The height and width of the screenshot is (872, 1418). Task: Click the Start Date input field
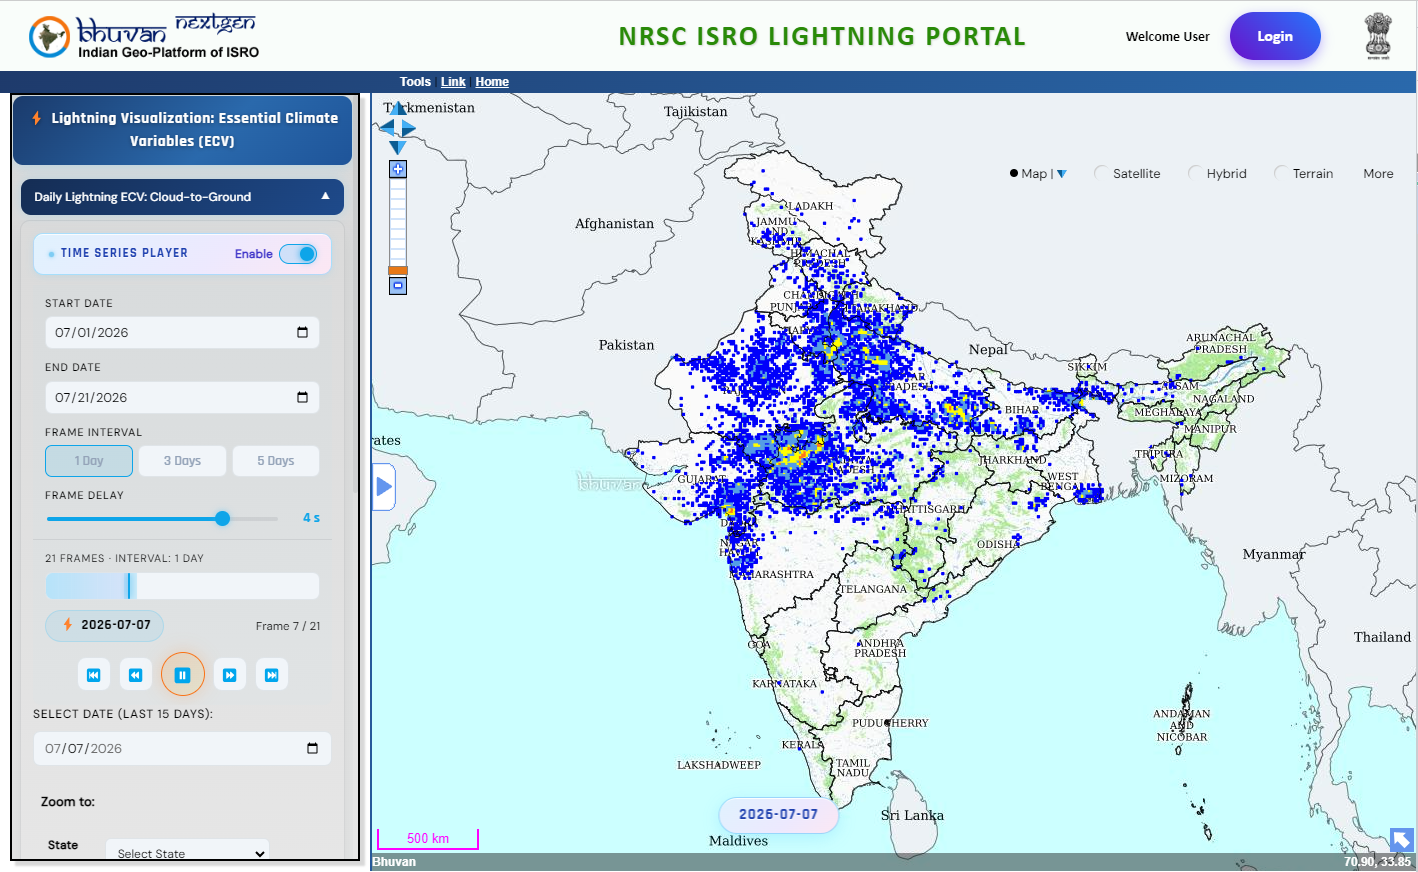182,333
